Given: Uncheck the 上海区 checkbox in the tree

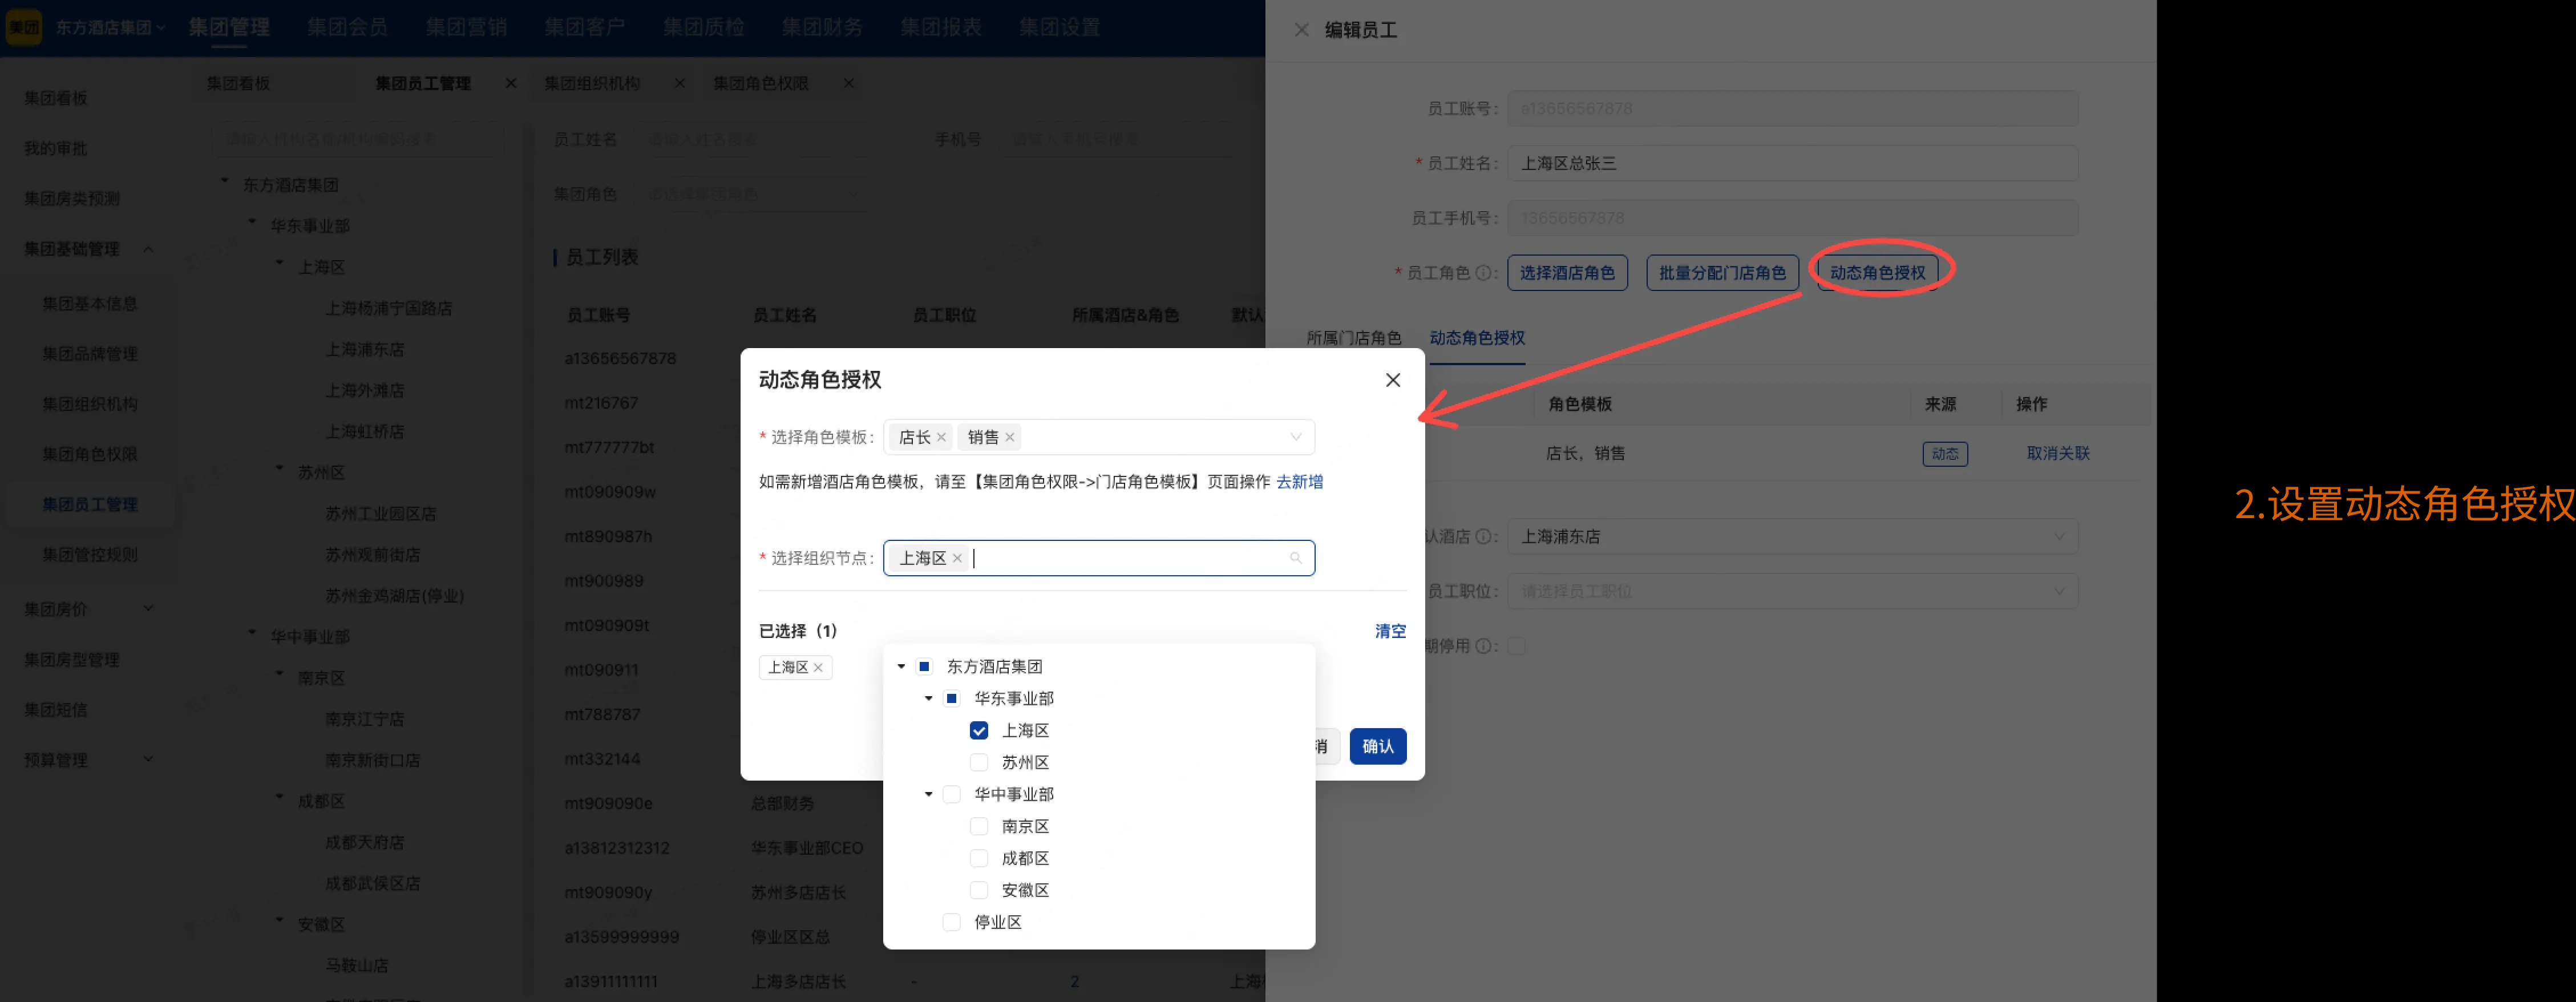Looking at the screenshot, I should coord(978,730).
